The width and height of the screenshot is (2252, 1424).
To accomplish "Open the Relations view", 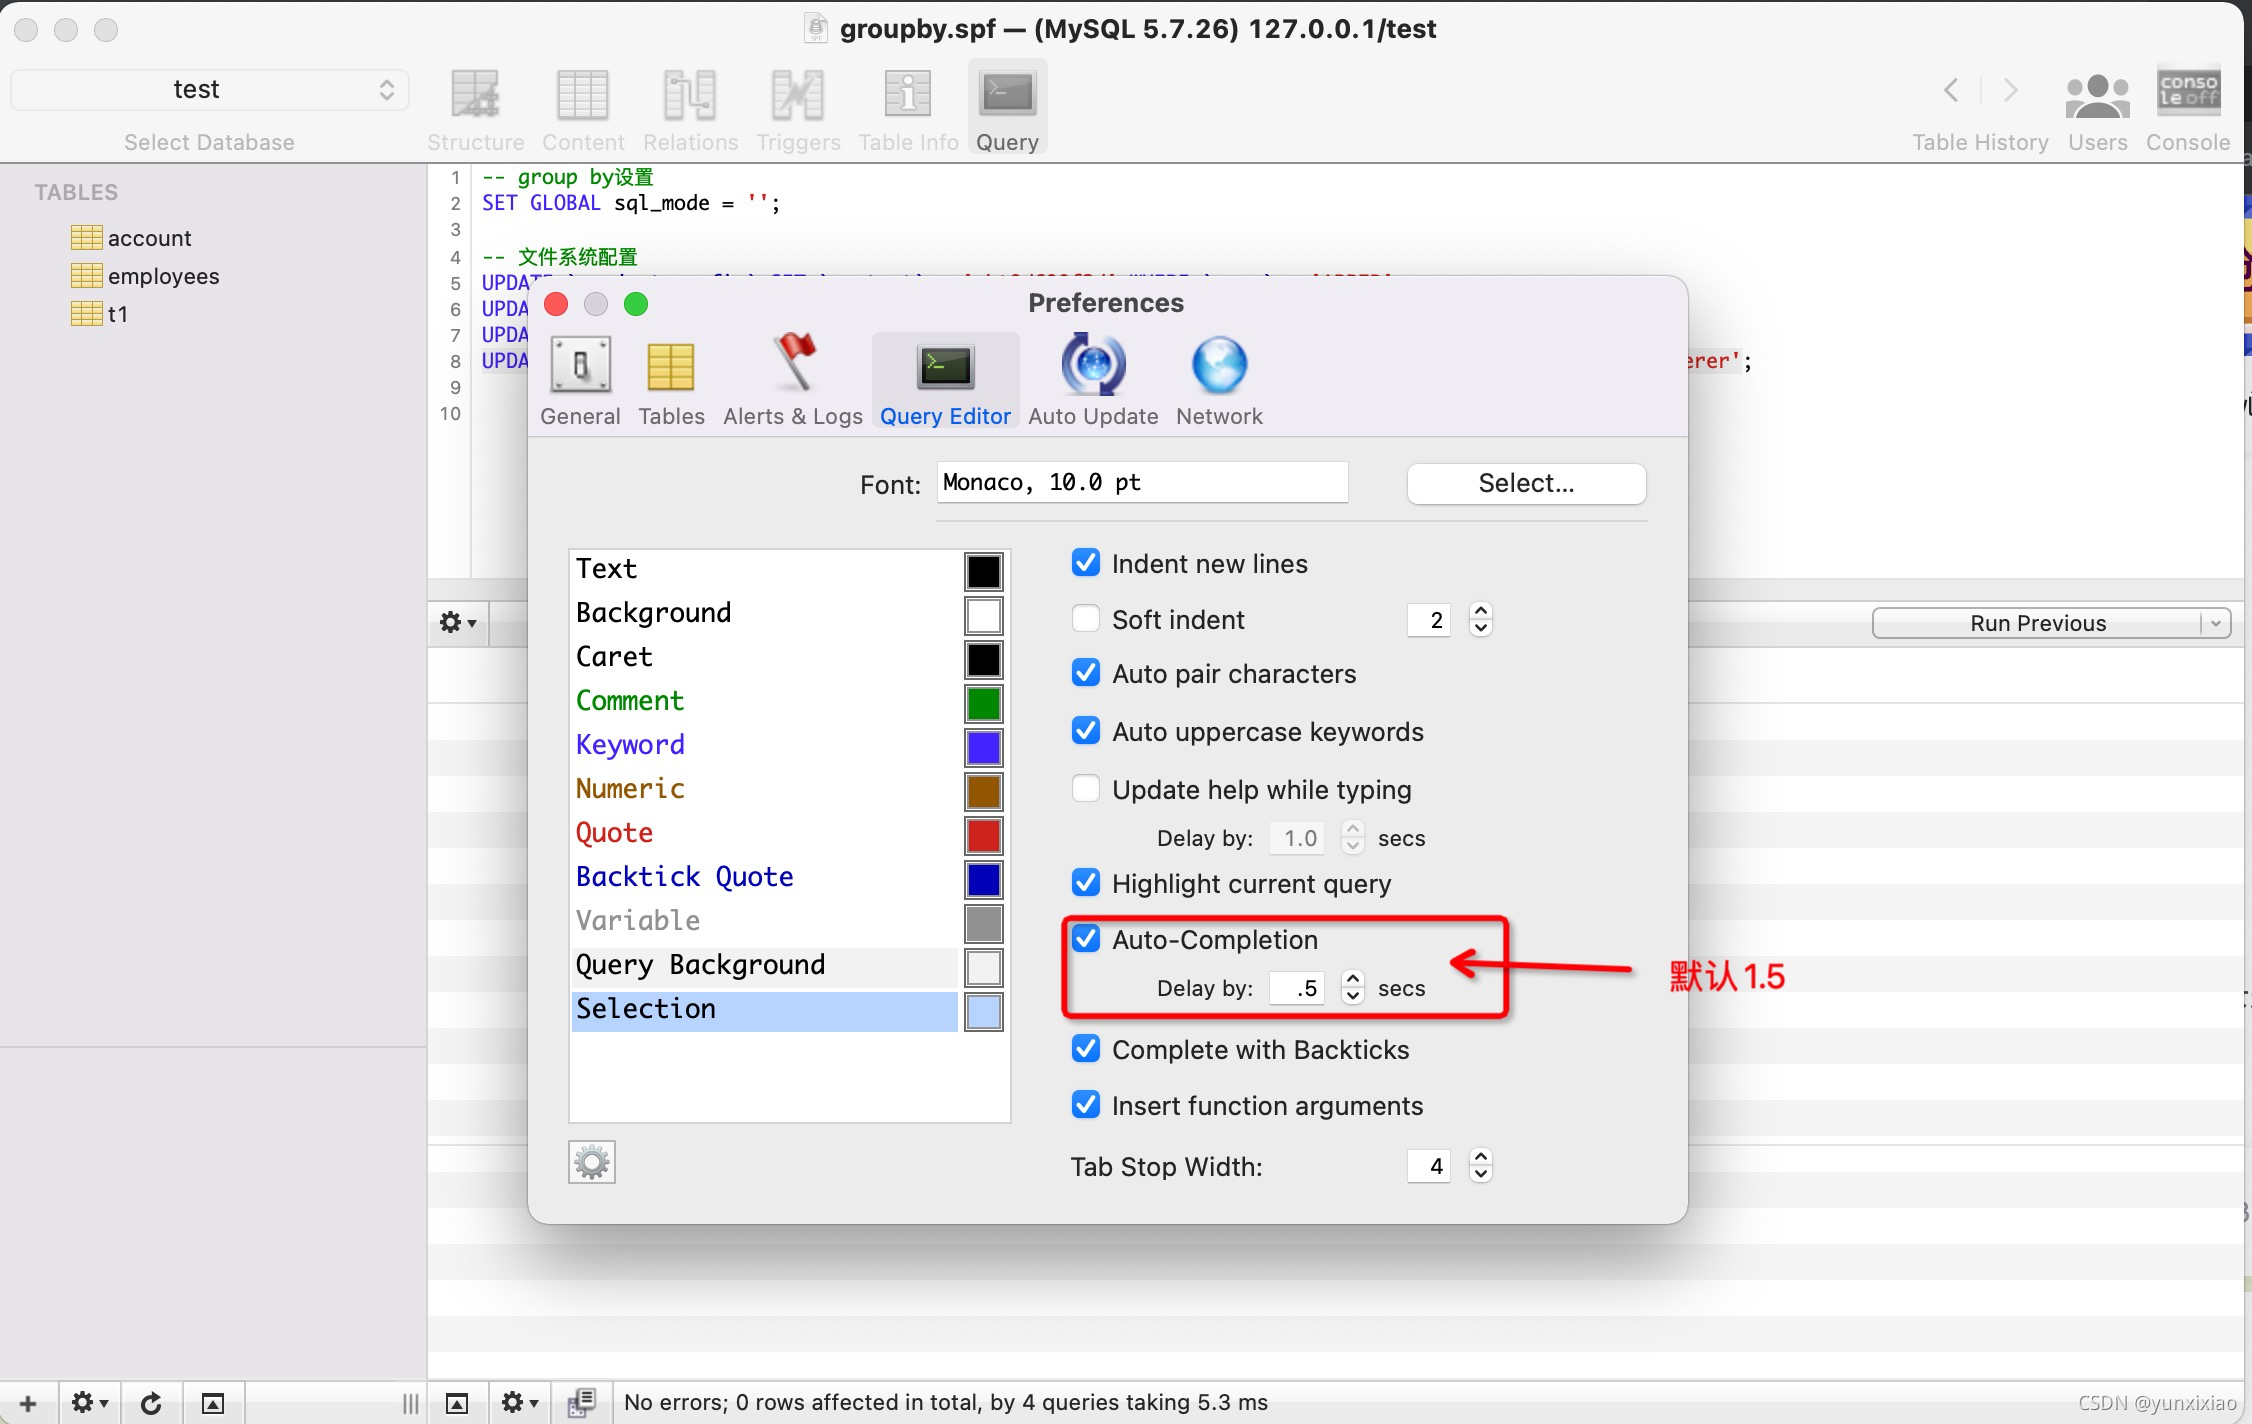I will point(690,105).
